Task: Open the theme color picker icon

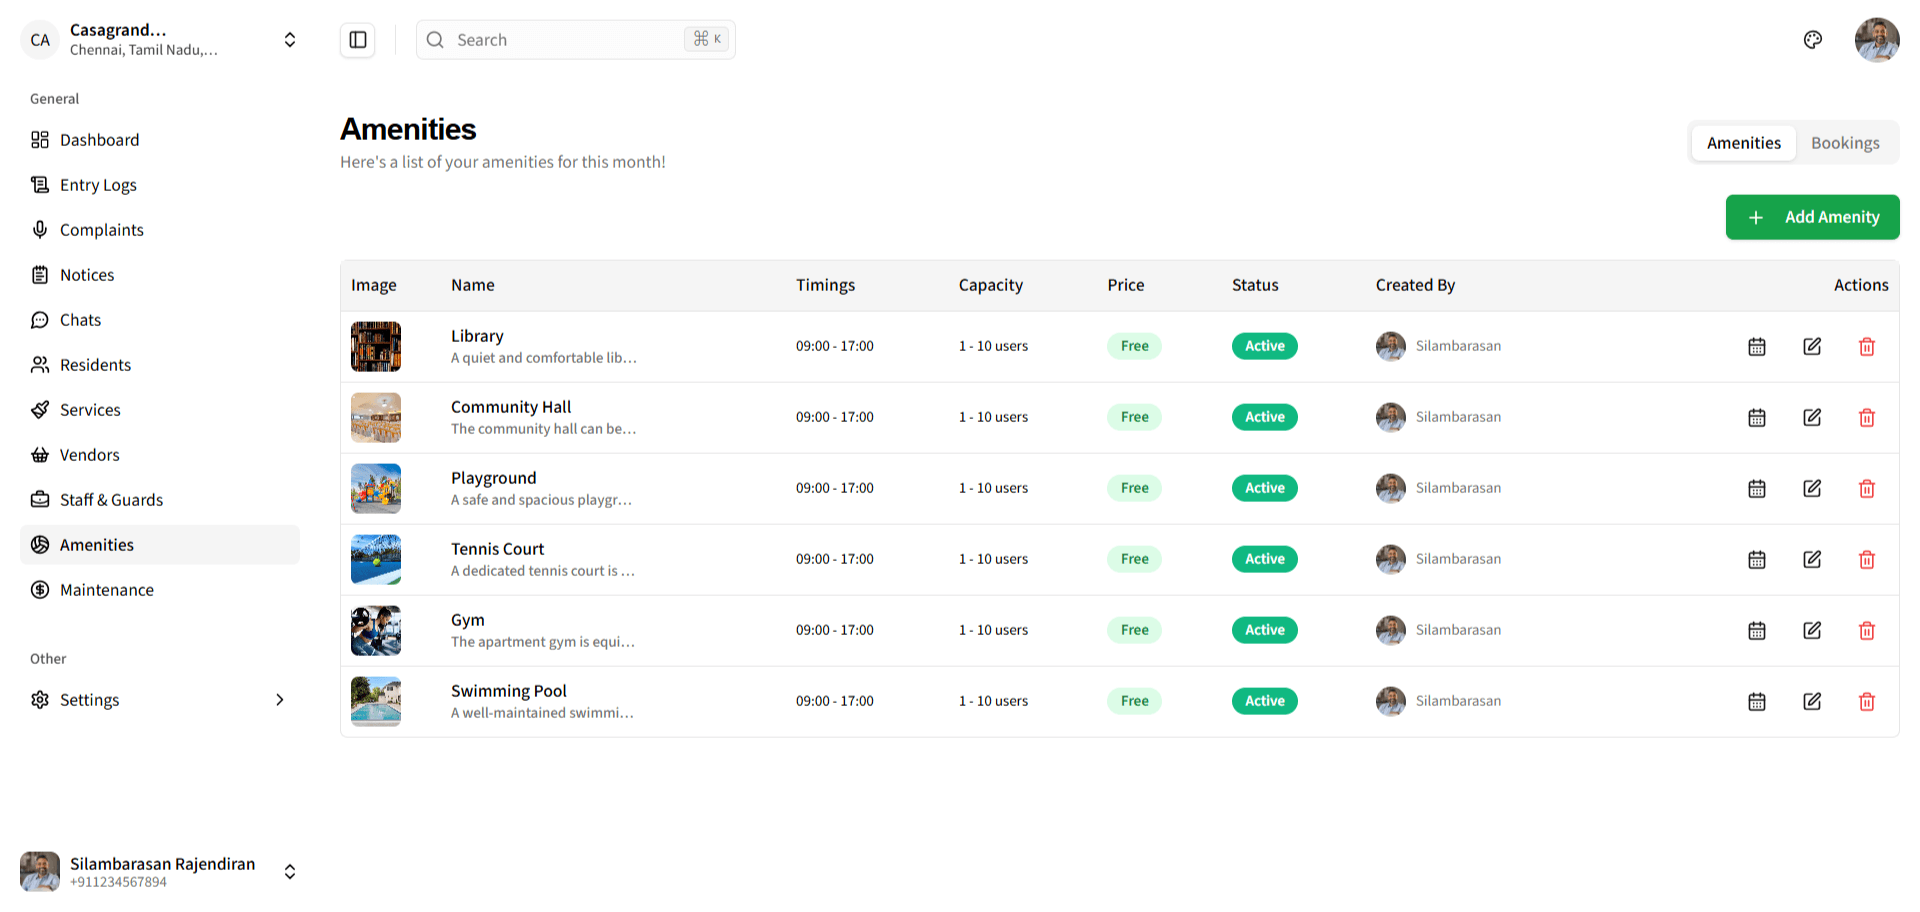Action: (1813, 39)
